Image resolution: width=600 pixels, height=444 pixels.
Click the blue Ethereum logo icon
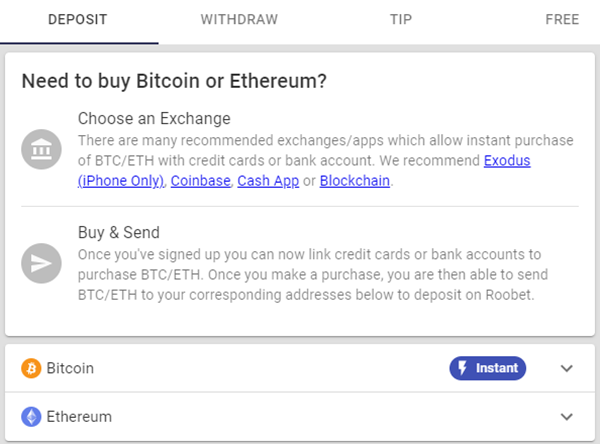pos(31,416)
